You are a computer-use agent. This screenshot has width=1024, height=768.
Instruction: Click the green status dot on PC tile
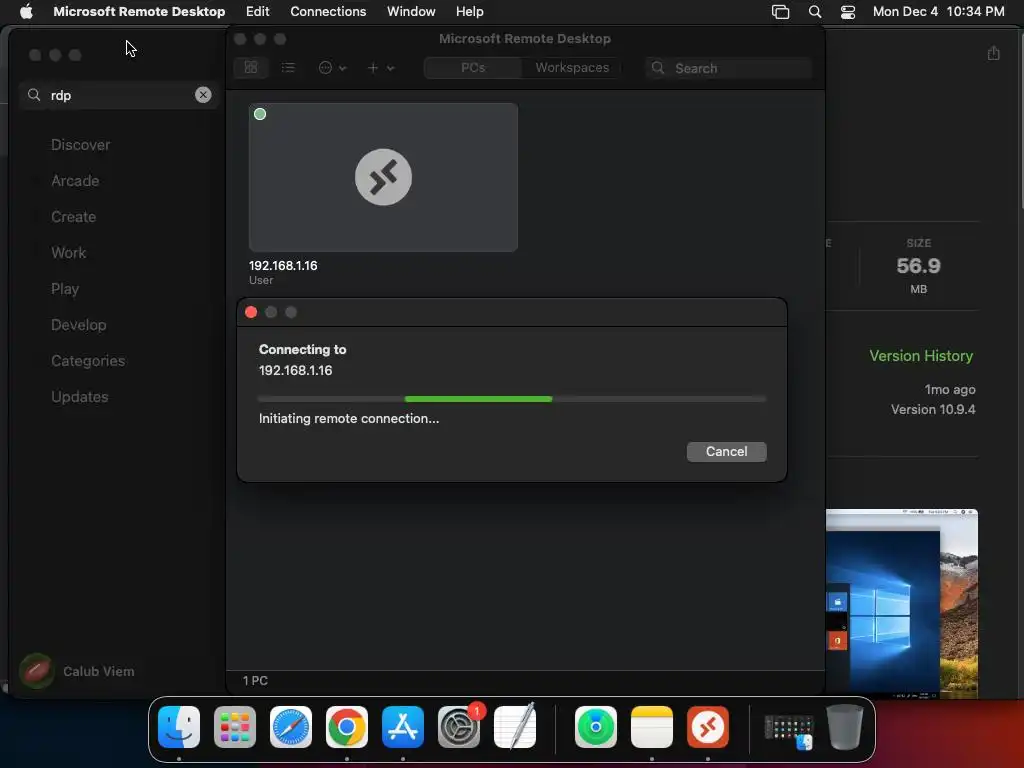[260, 114]
